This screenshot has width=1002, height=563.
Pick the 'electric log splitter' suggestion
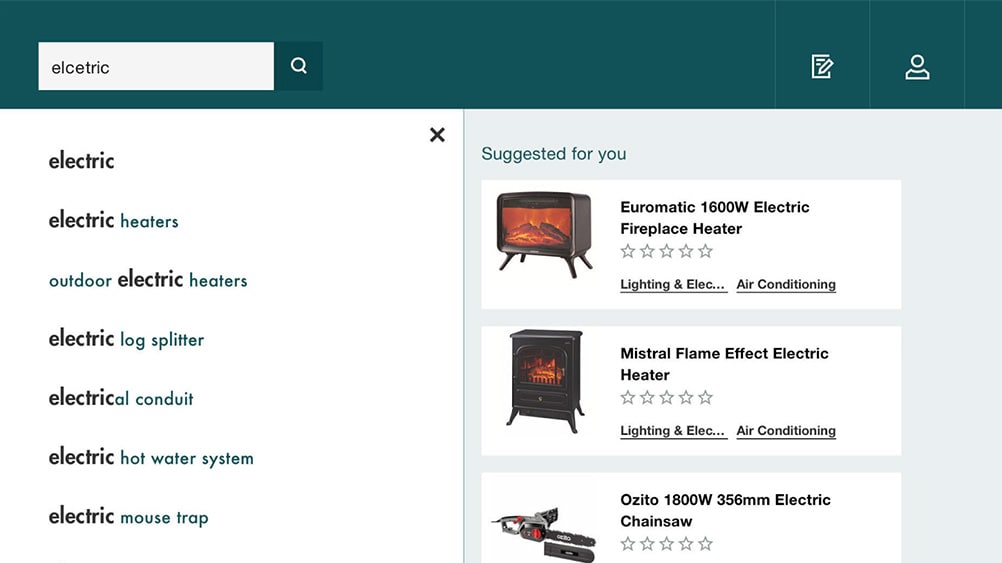(x=127, y=339)
